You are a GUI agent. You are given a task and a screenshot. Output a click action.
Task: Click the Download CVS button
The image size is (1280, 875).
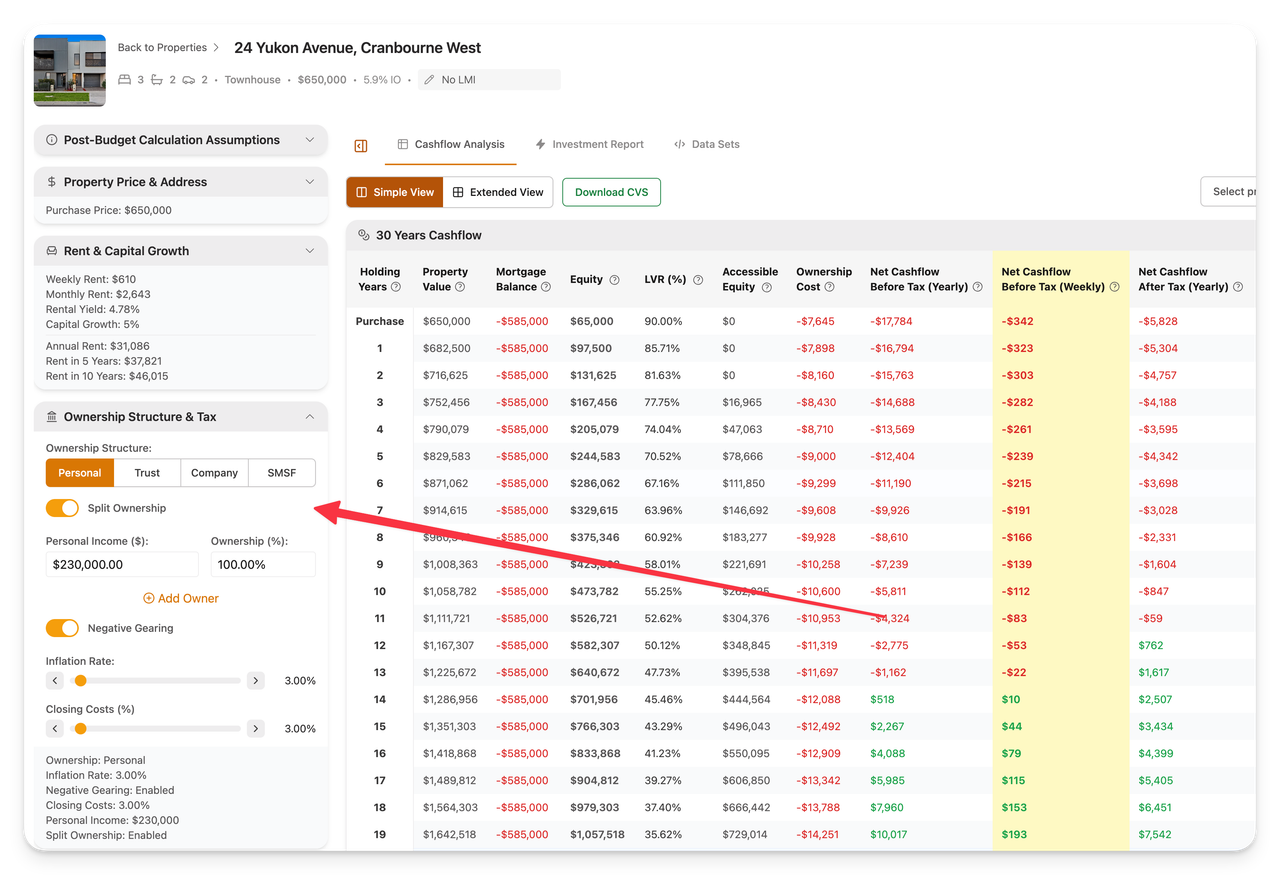pyautogui.click(x=612, y=192)
